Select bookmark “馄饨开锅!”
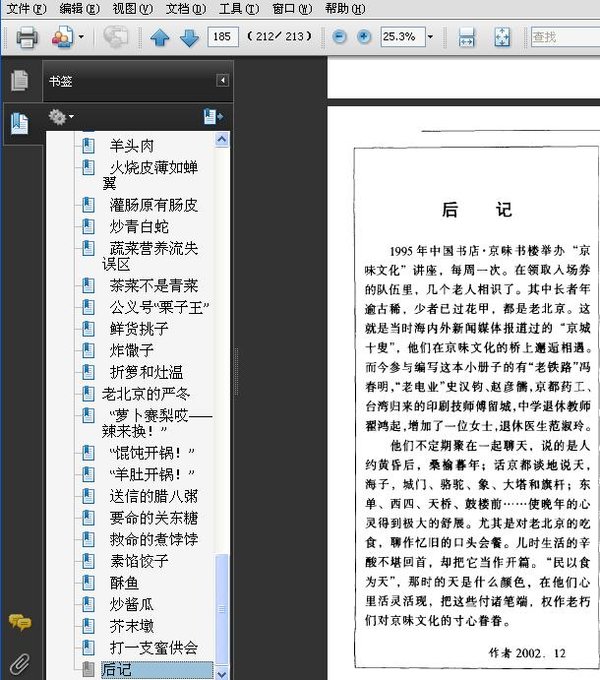 pyautogui.click(x=152, y=453)
